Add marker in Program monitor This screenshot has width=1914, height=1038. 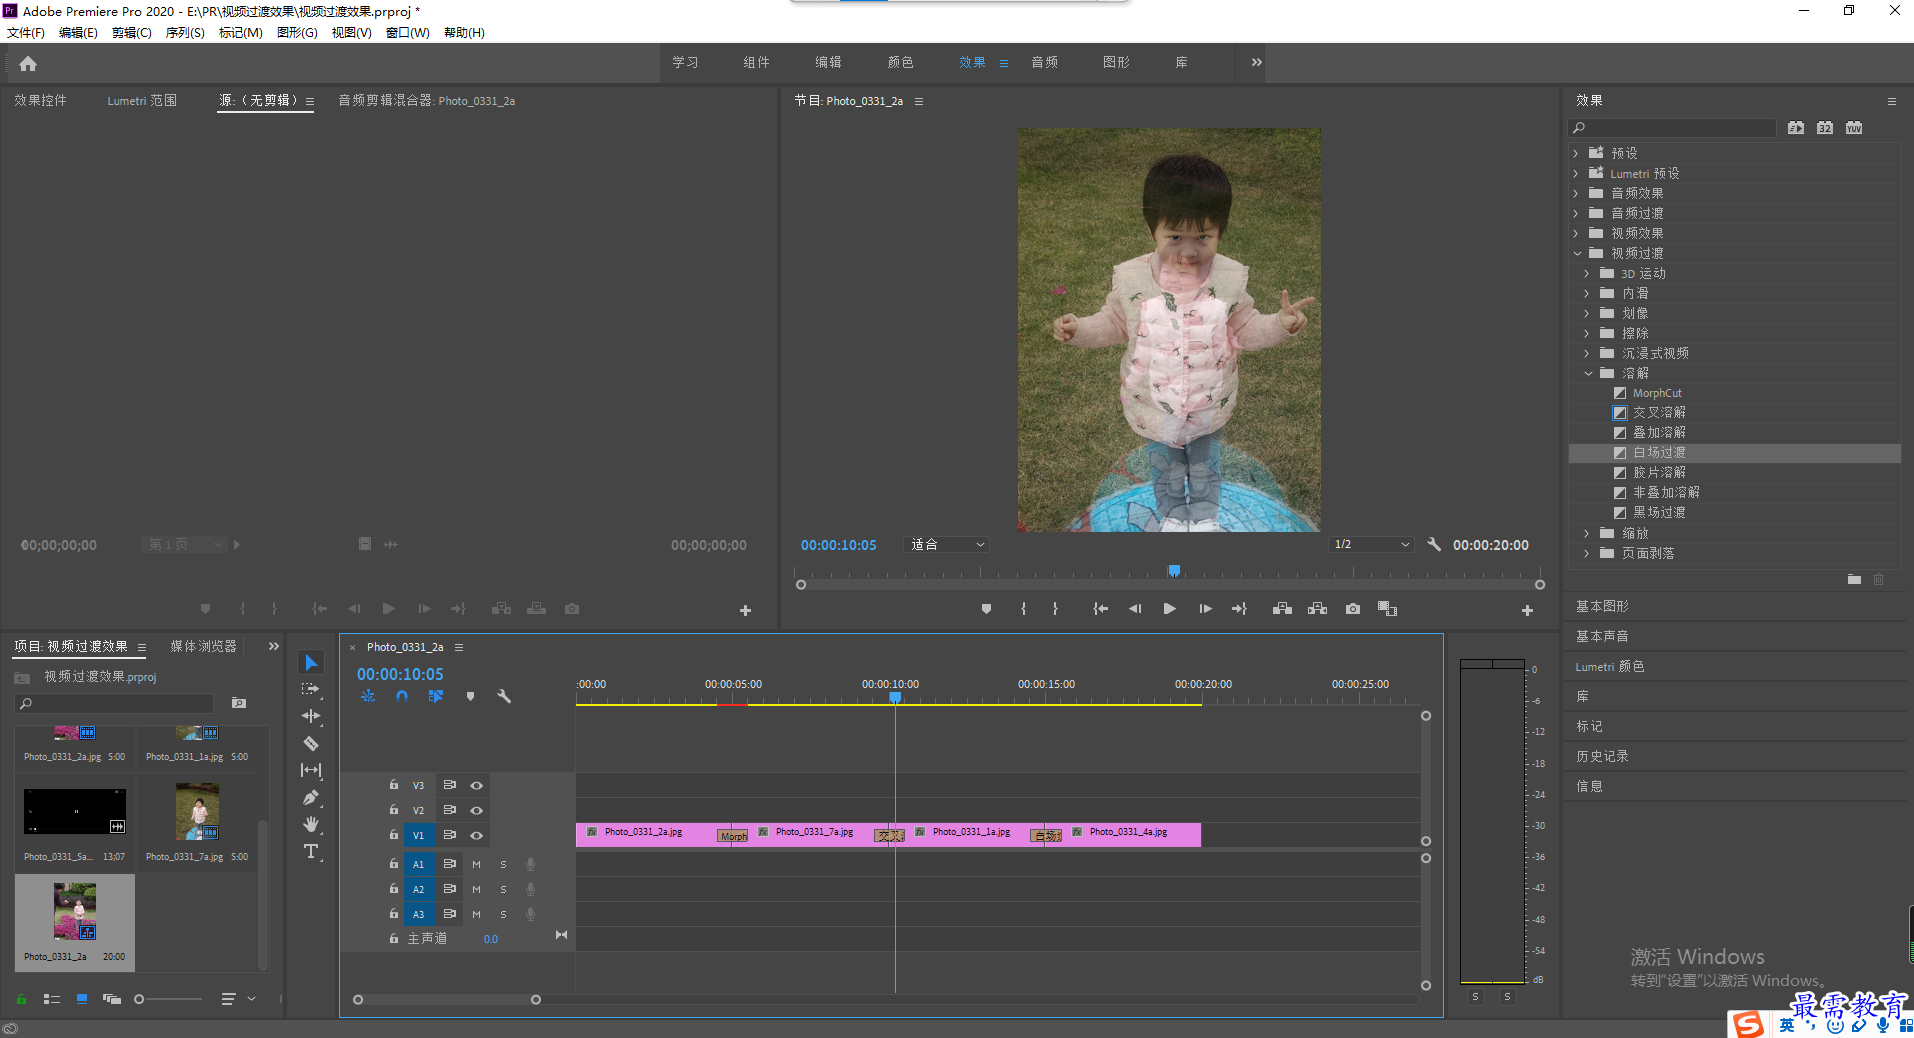986,608
